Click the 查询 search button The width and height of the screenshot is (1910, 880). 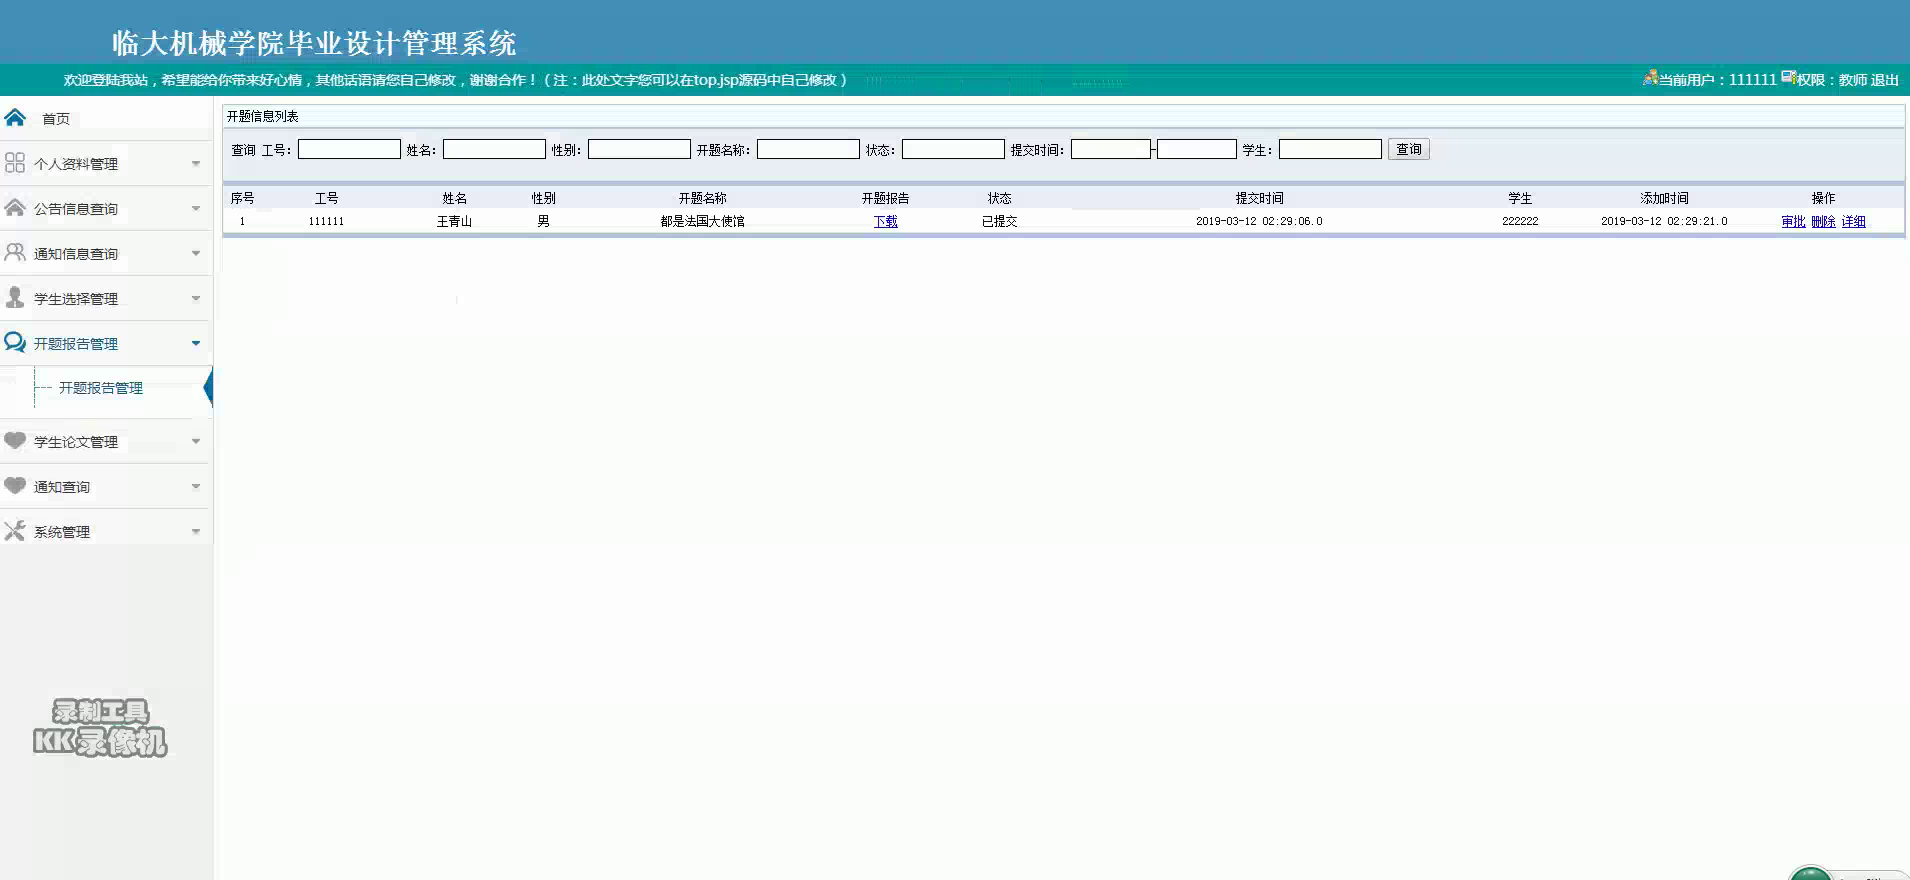[x=1409, y=149]
